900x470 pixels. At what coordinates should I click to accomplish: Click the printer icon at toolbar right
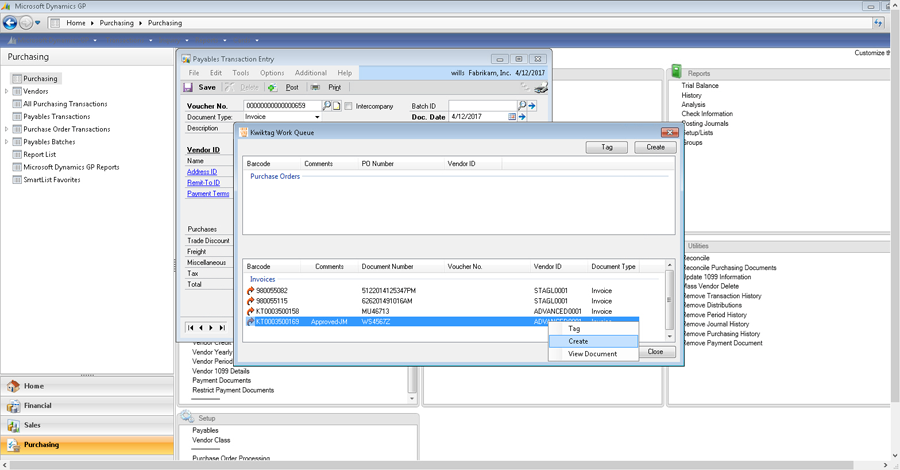pos(541,87)
